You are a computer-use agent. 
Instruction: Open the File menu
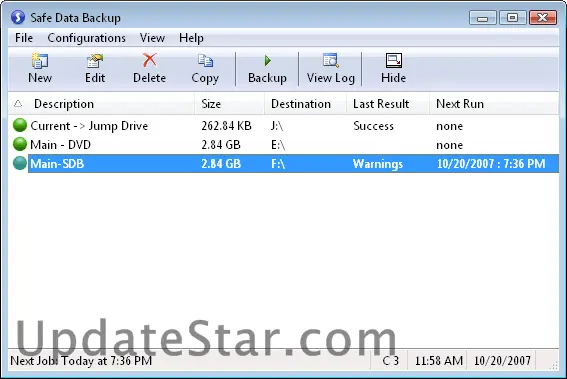click(24, 38)
